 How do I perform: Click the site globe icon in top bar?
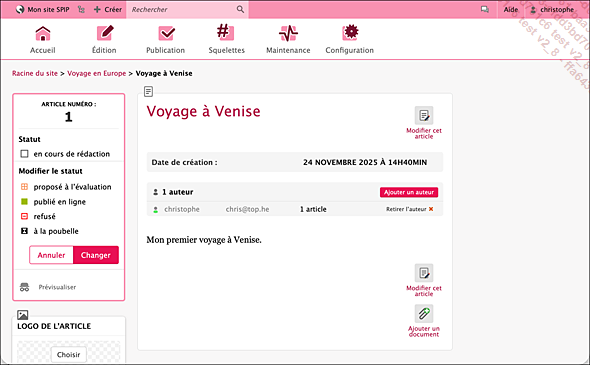[20, 9]
